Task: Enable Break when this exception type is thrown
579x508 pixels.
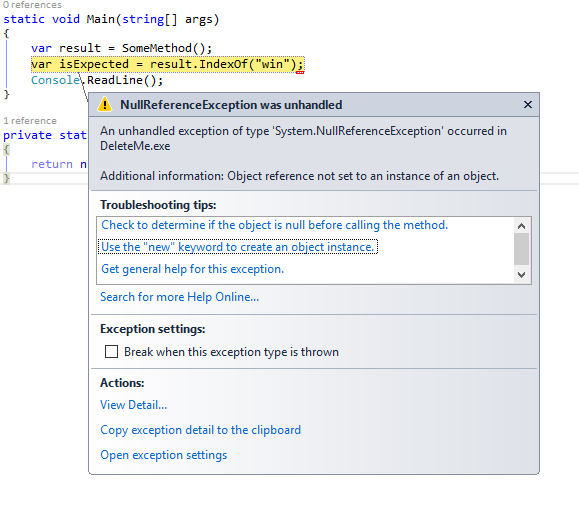Action: (x=111, y=351)
